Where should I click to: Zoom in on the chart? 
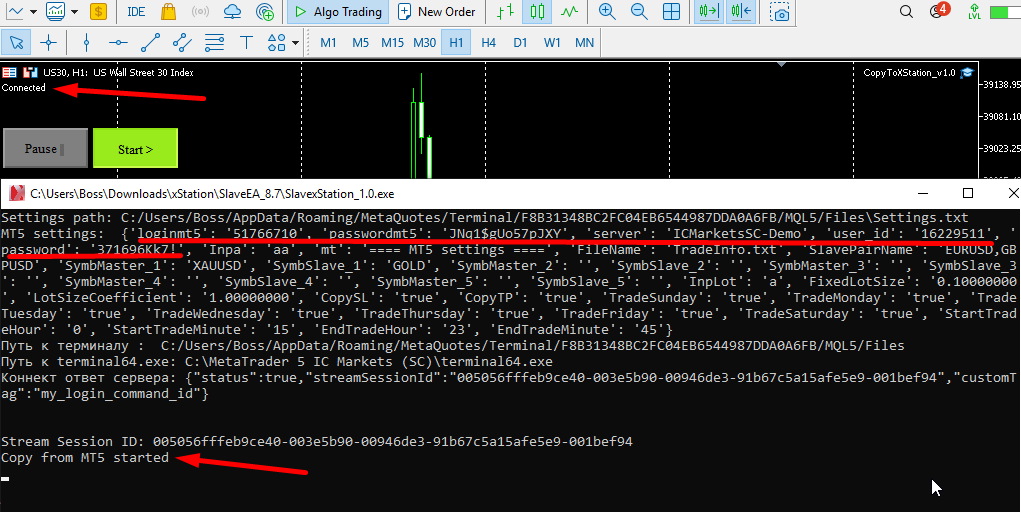click(x=607, y=11)
